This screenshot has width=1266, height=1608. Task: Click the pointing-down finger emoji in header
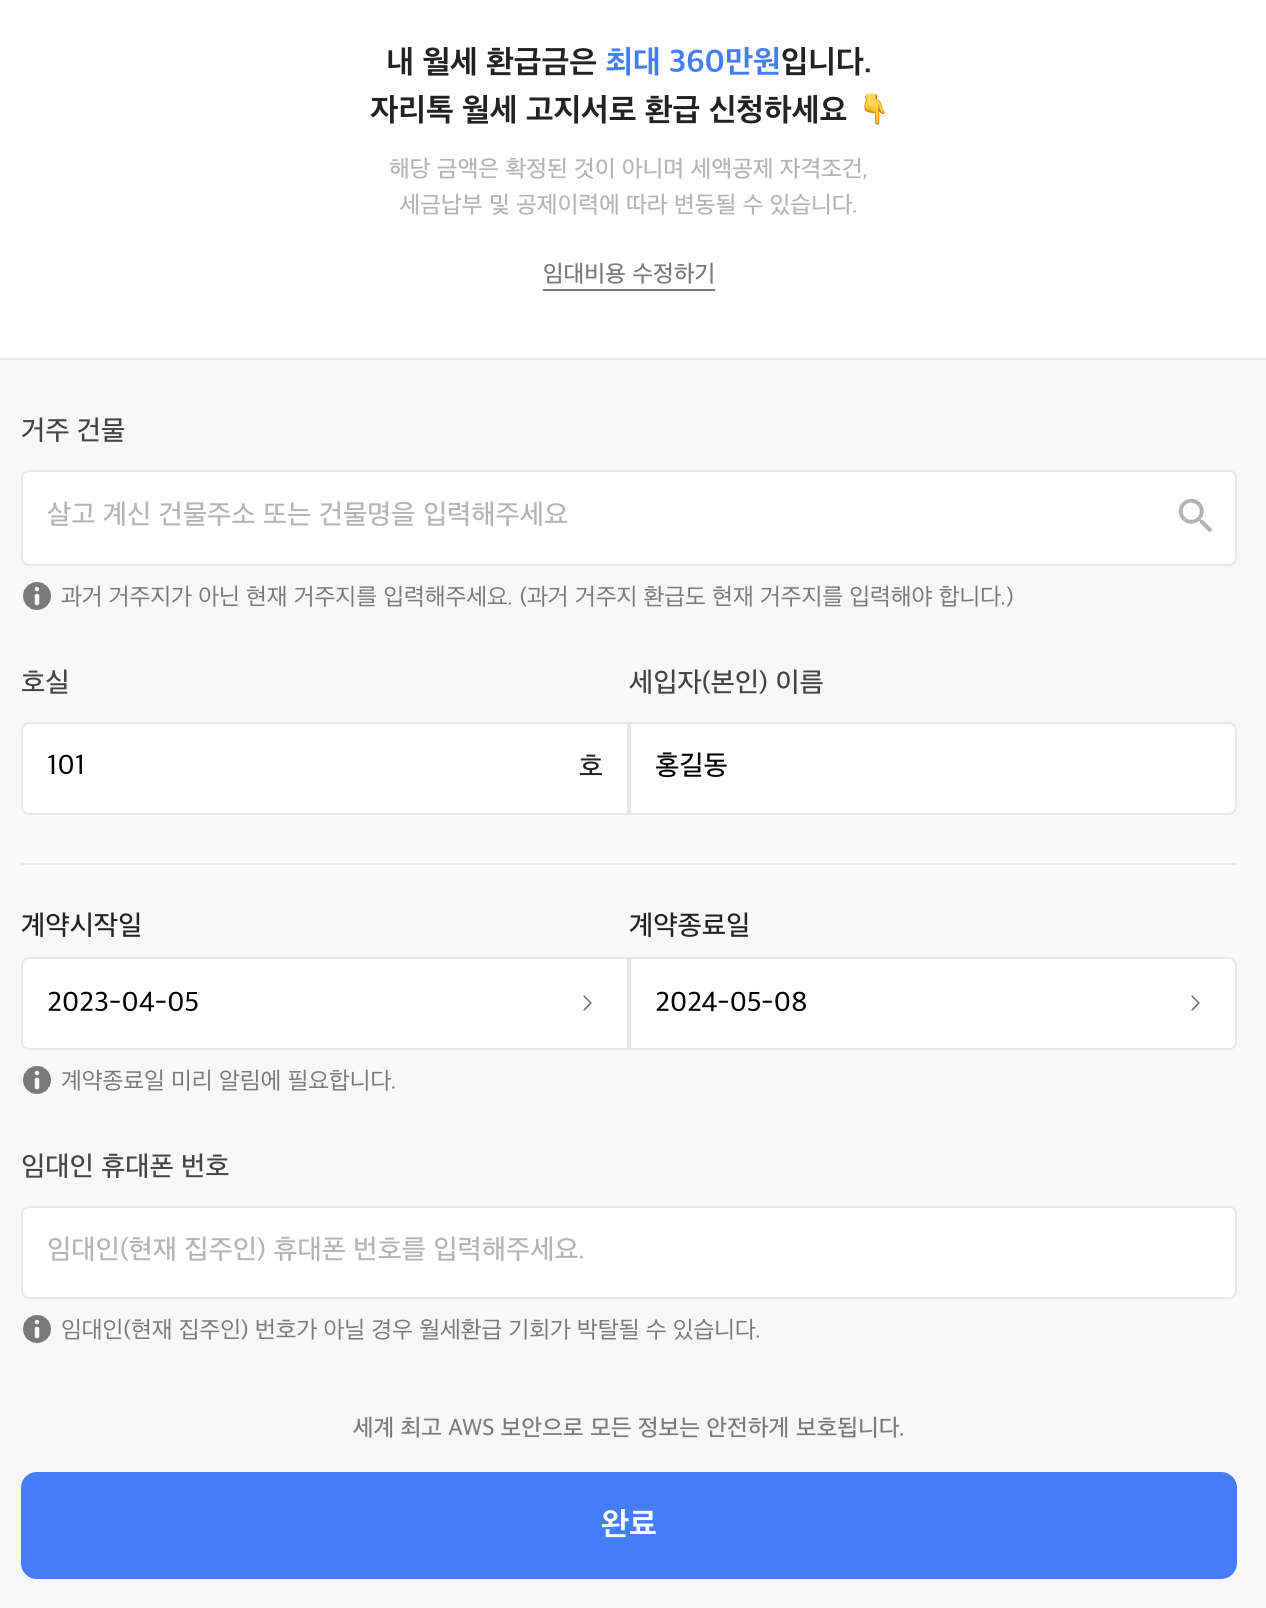coord(872,111)
